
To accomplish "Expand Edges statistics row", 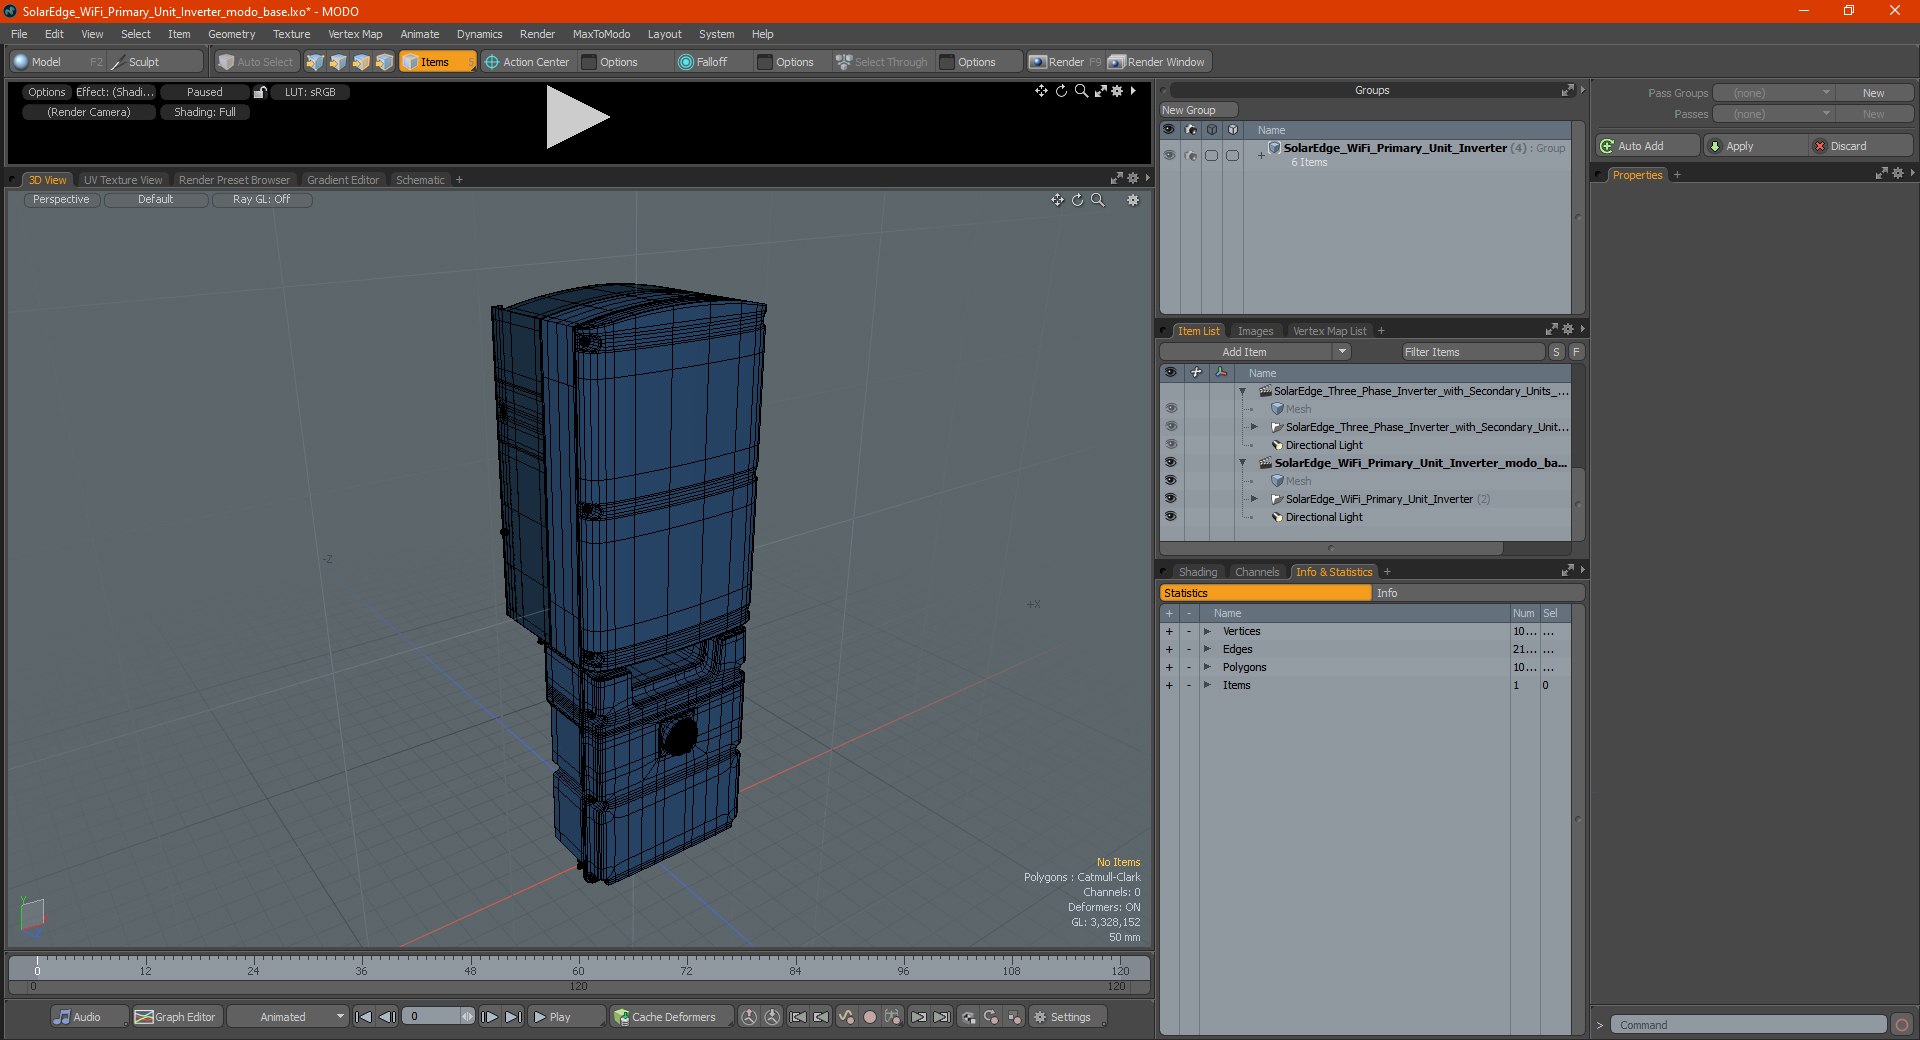I will coord(1207,650).
